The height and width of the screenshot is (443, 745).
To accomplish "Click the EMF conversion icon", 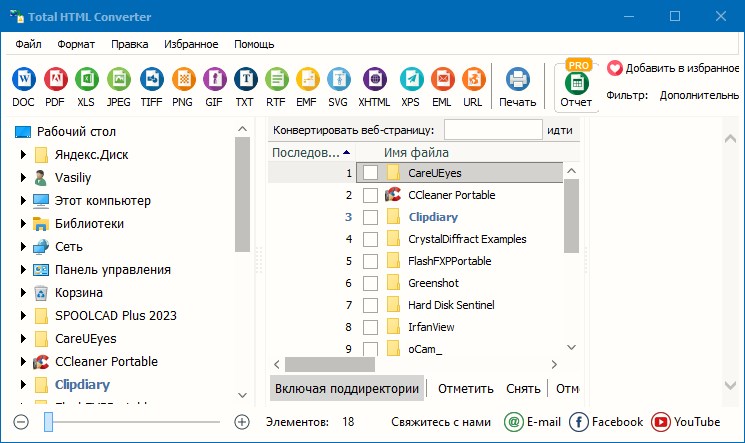I will pyautogui.click(x=307, y=79).
